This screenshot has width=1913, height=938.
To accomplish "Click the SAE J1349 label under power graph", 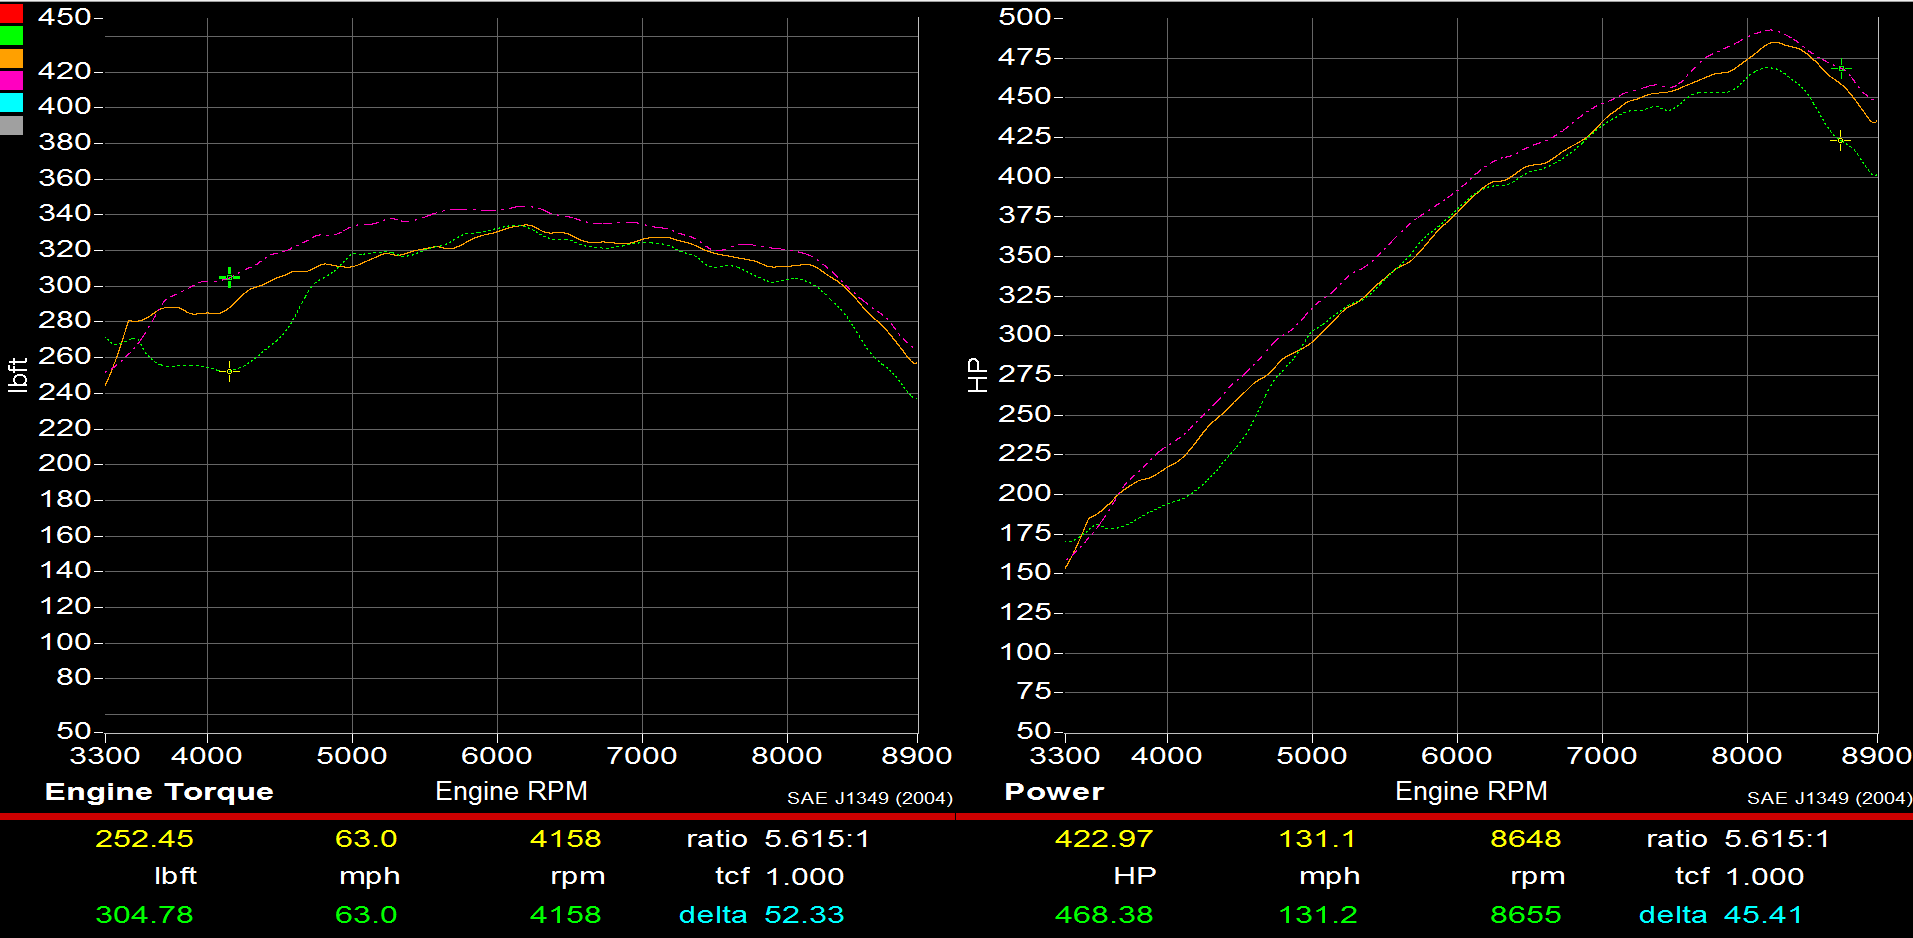I will point(1830,798).
